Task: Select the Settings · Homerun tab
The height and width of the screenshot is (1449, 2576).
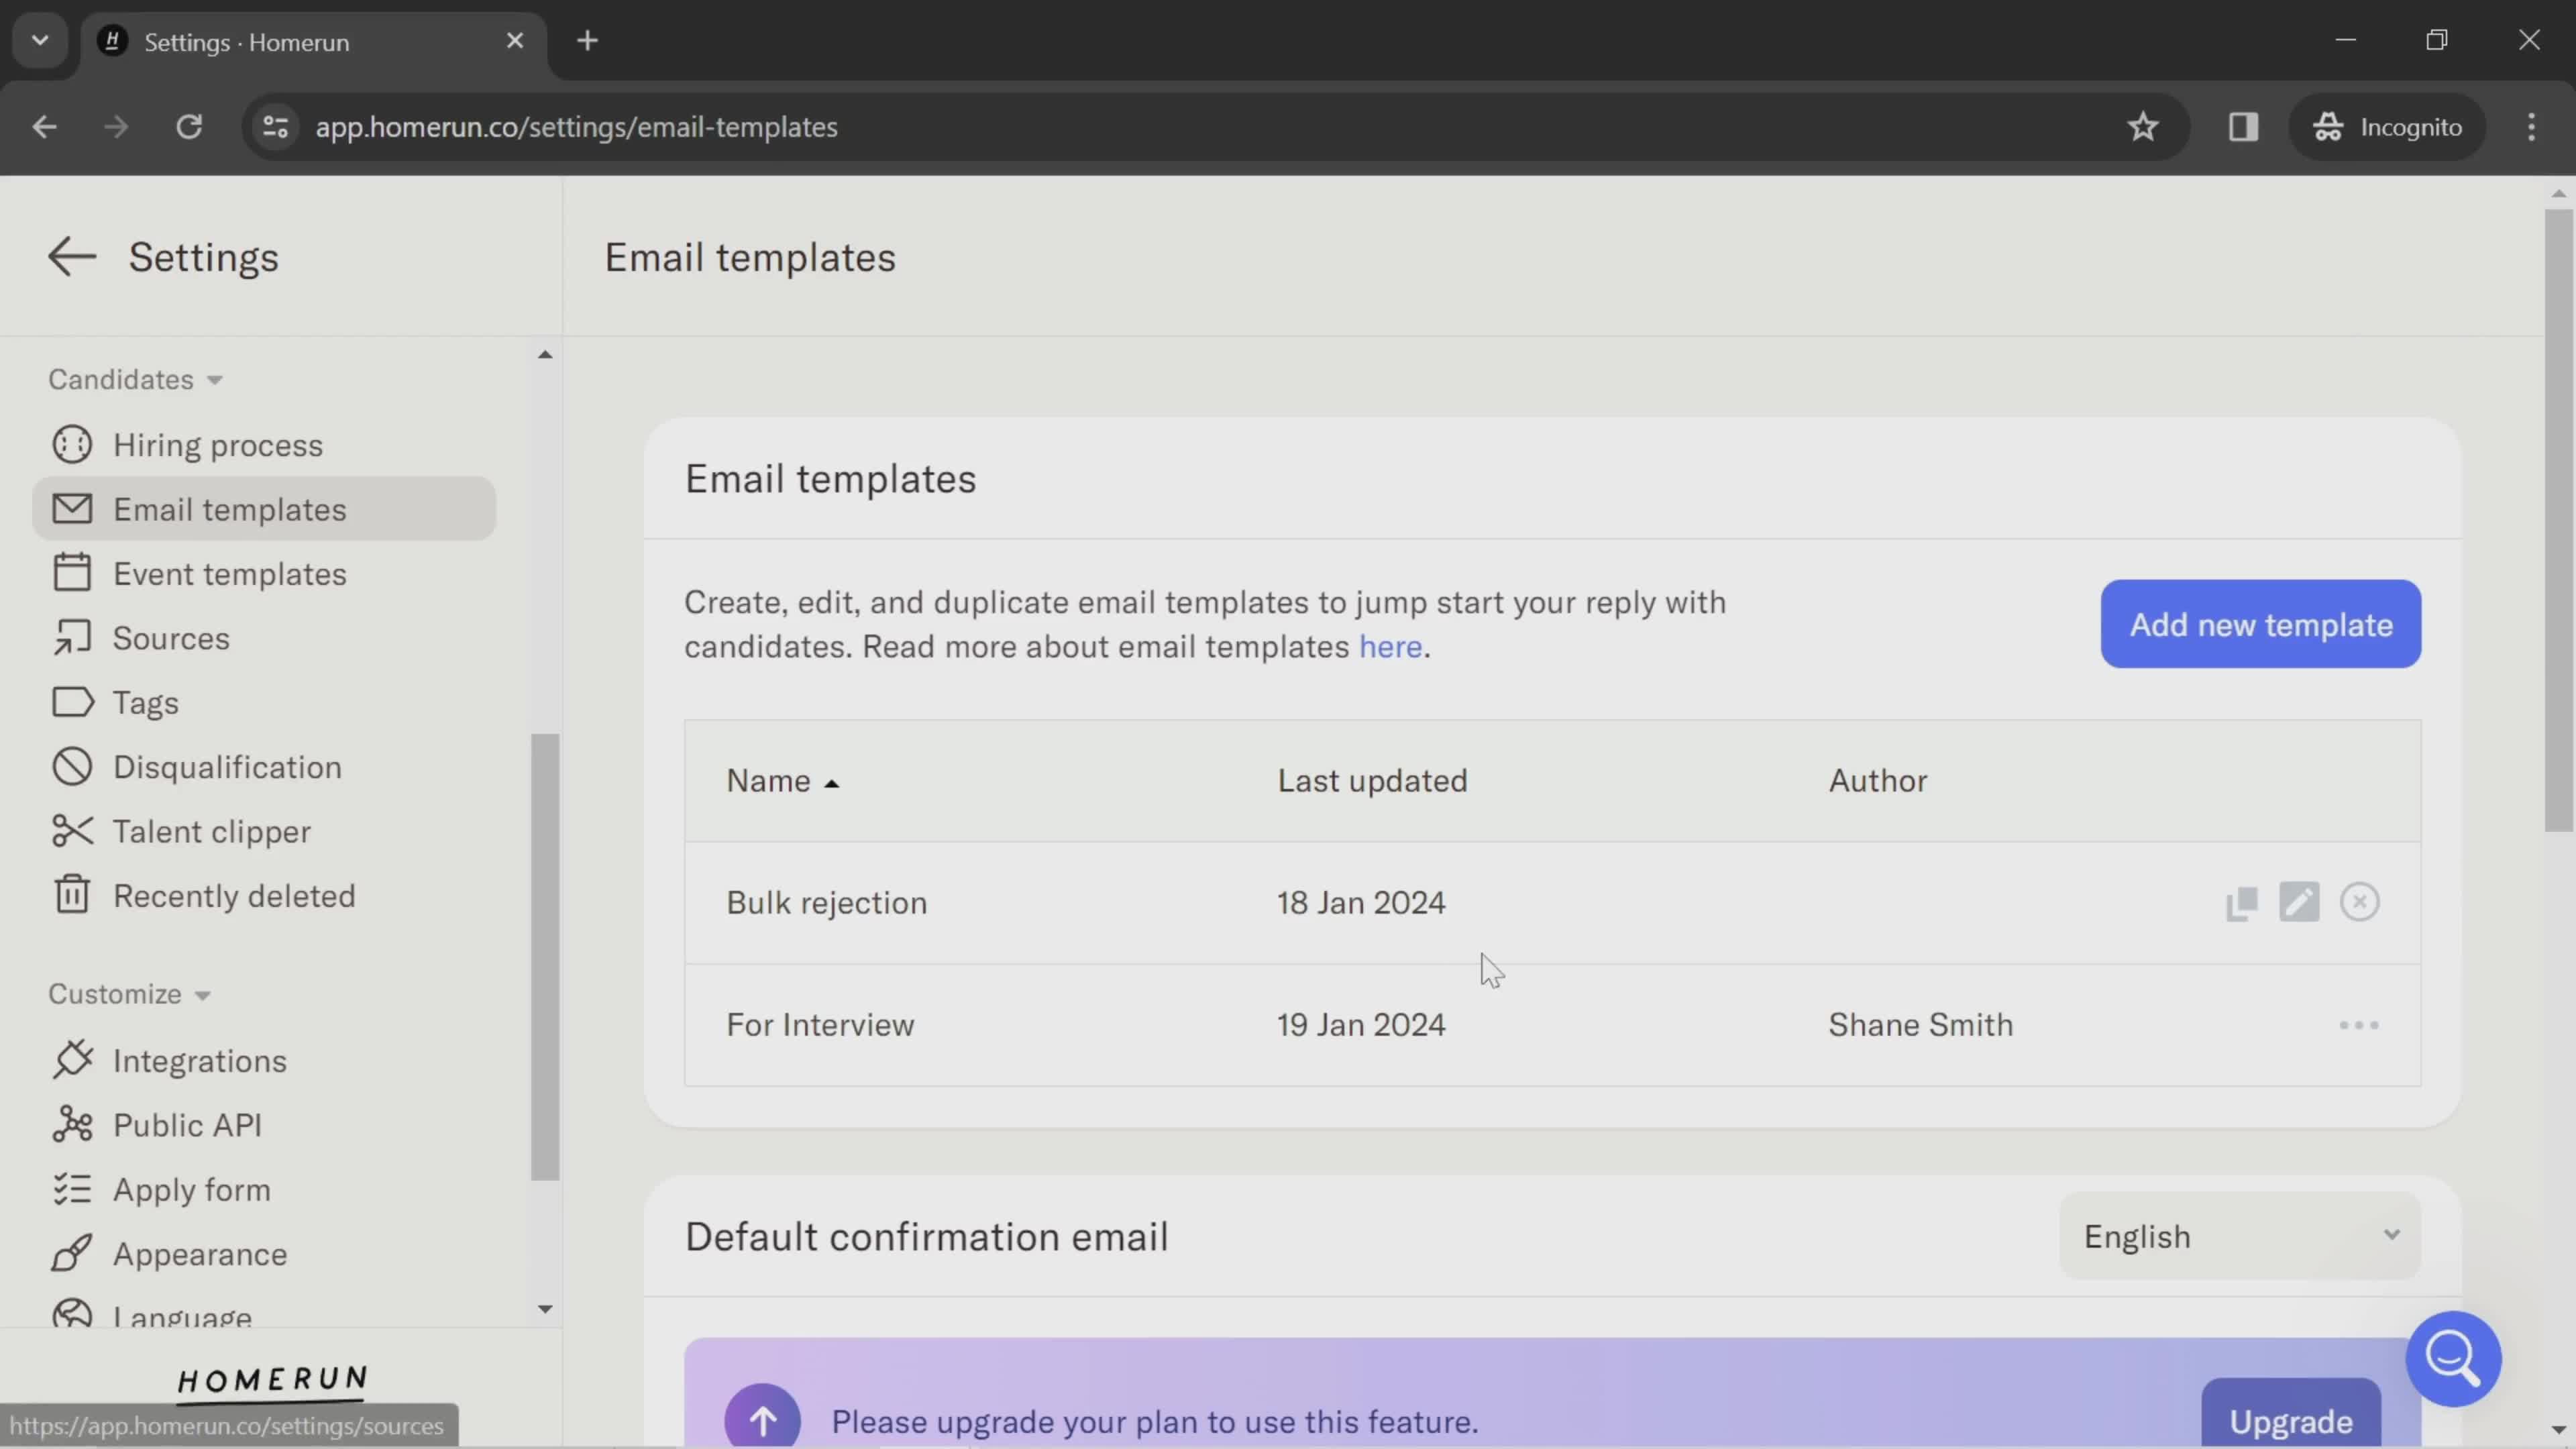Action: tap(314, 42)
